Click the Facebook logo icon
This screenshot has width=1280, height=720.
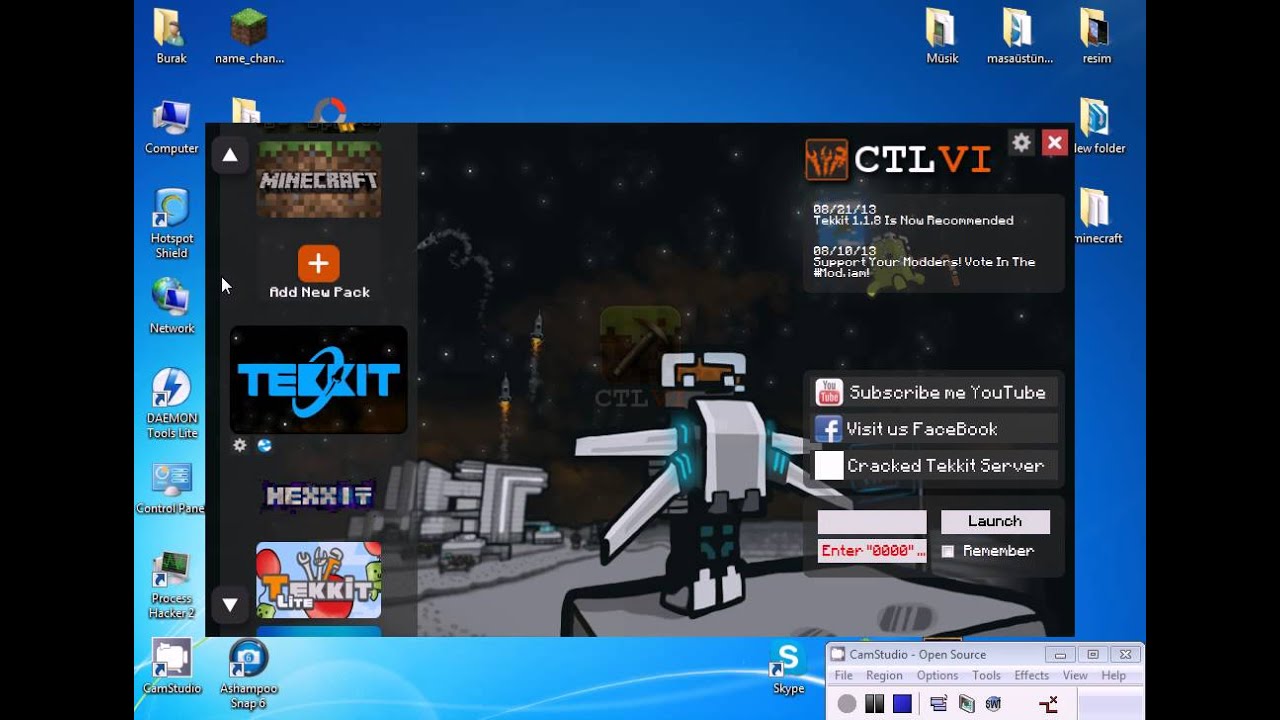pyautogui.click(x=827, y=429)
